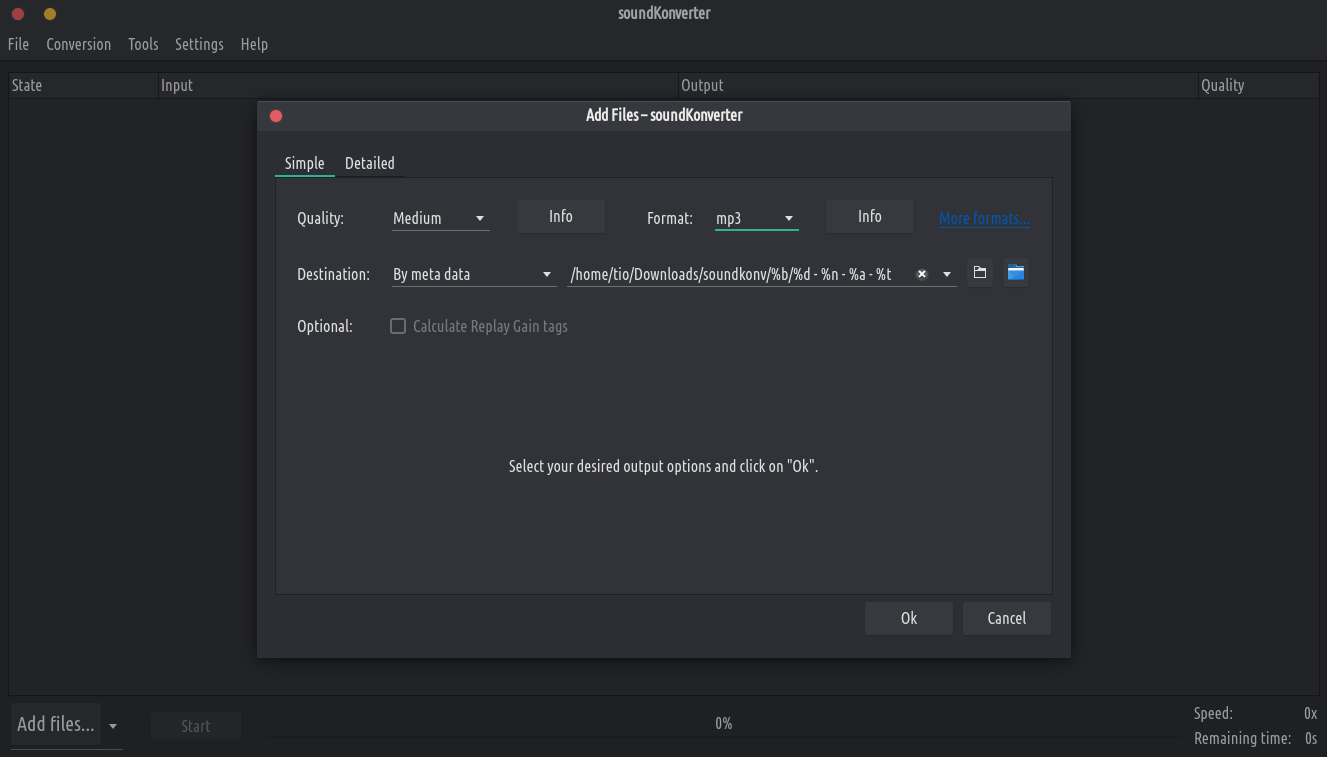Screen dimensions: 1327x757
Task: Open folder chooser icon next to destination path
Action: (980, 273)
